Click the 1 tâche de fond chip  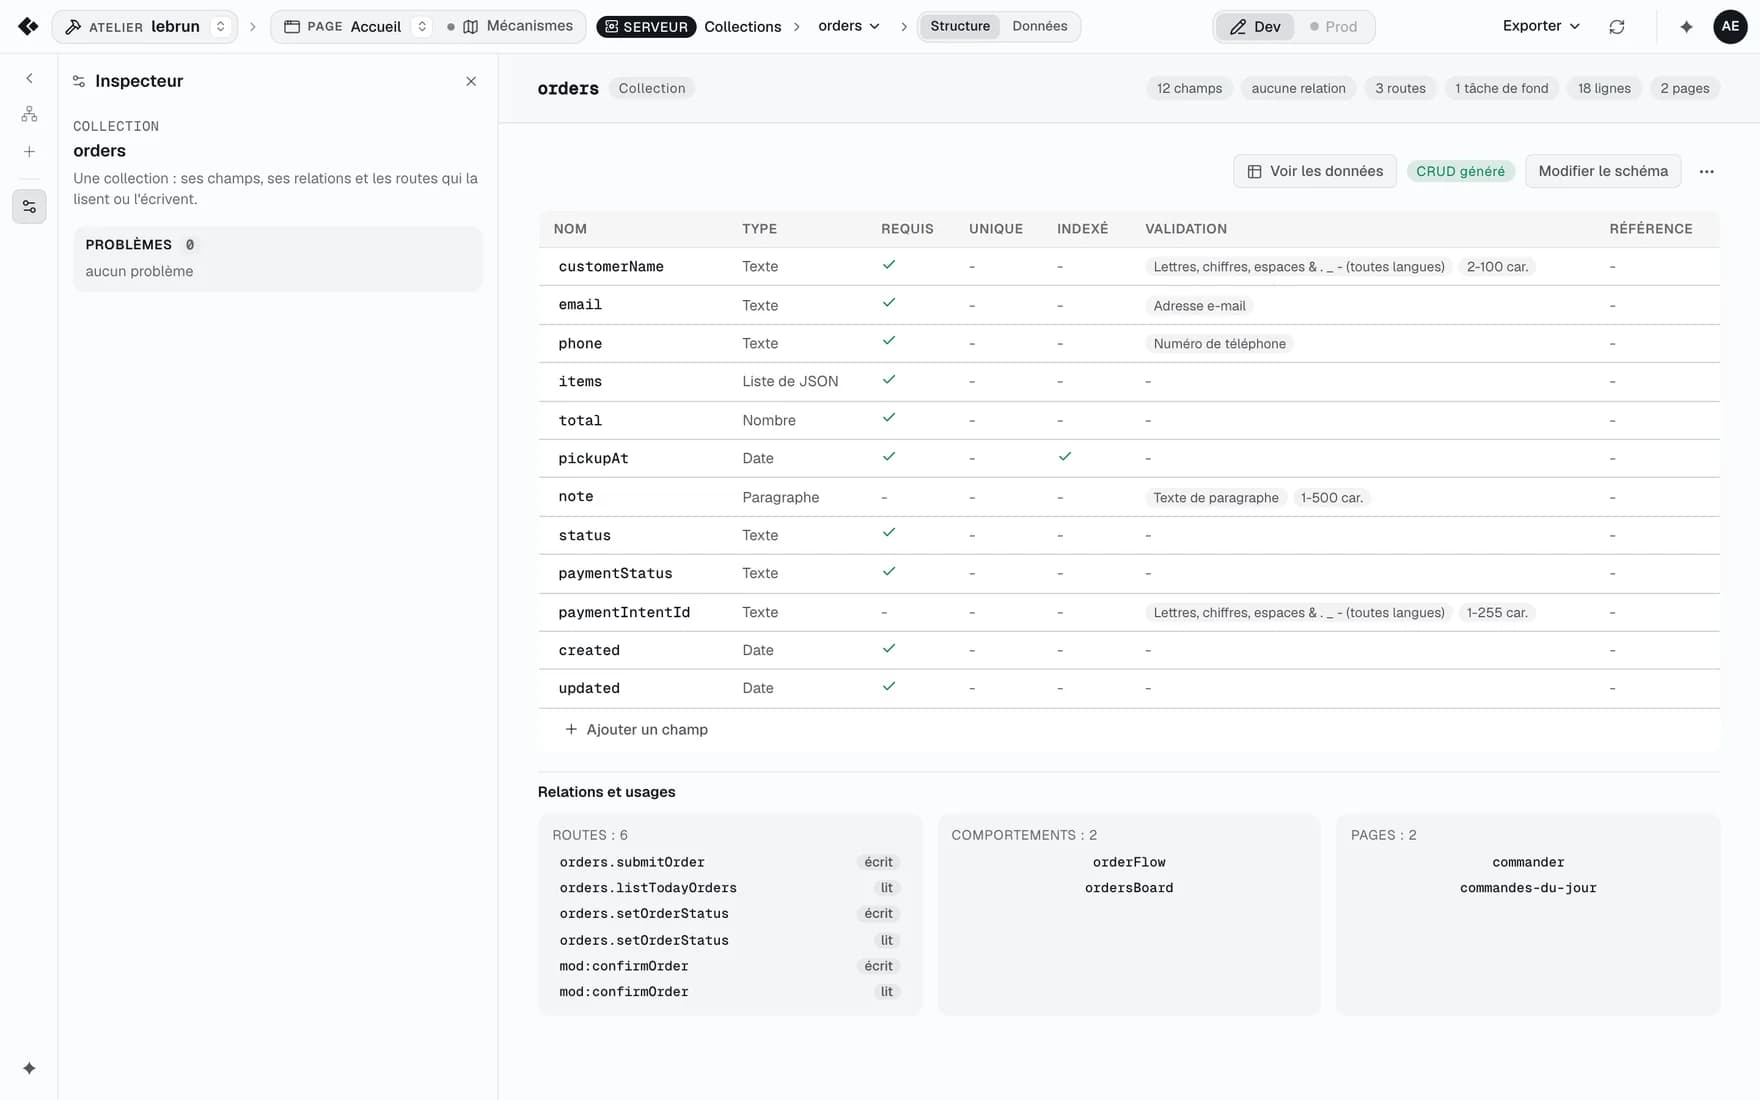pos(1501,88)
